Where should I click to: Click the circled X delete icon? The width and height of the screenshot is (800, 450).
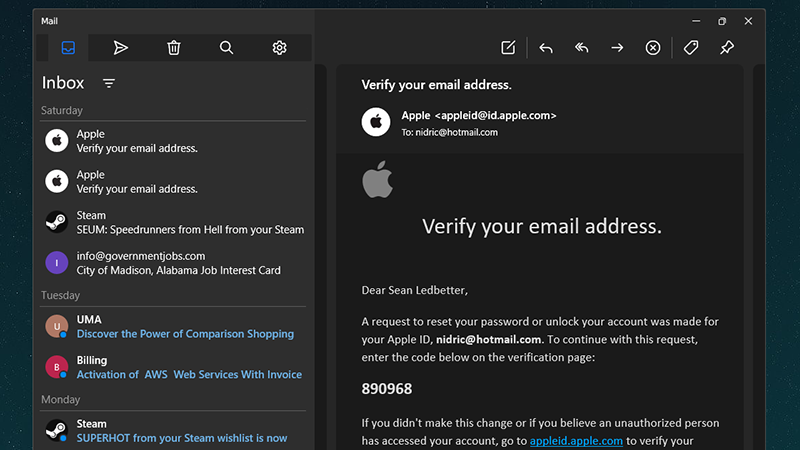coord(653,47)
